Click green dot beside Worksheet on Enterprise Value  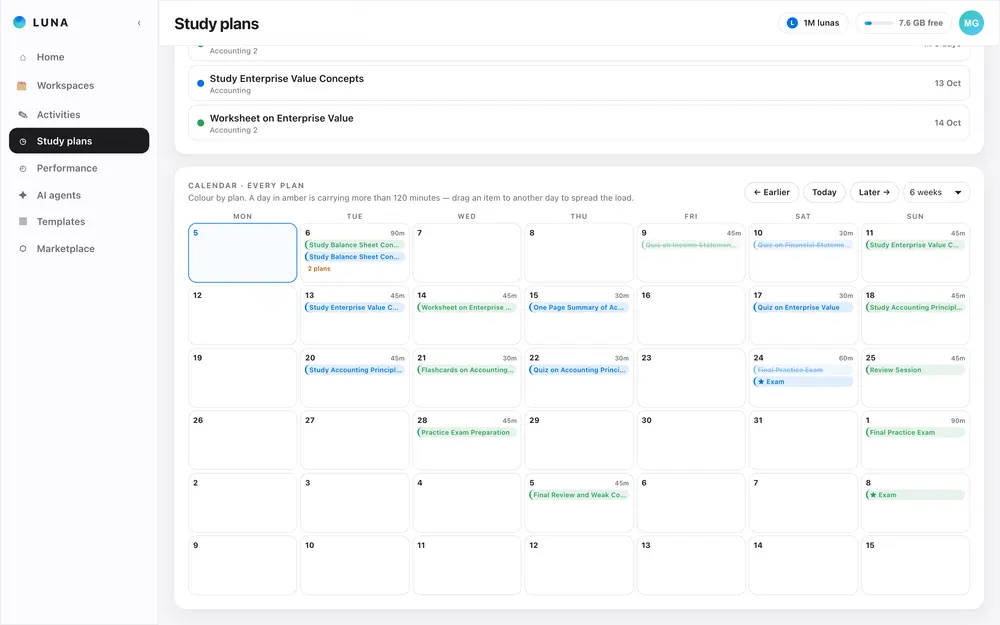(200, 123)
